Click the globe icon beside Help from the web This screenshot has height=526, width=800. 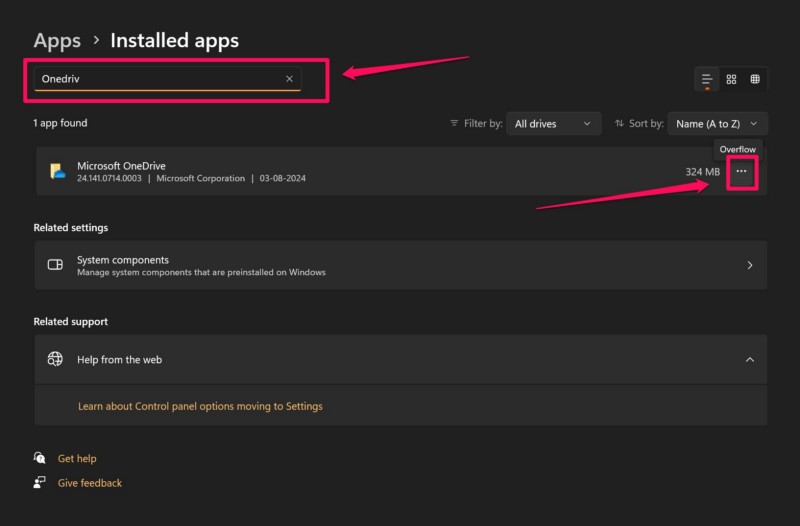point(56,359)
